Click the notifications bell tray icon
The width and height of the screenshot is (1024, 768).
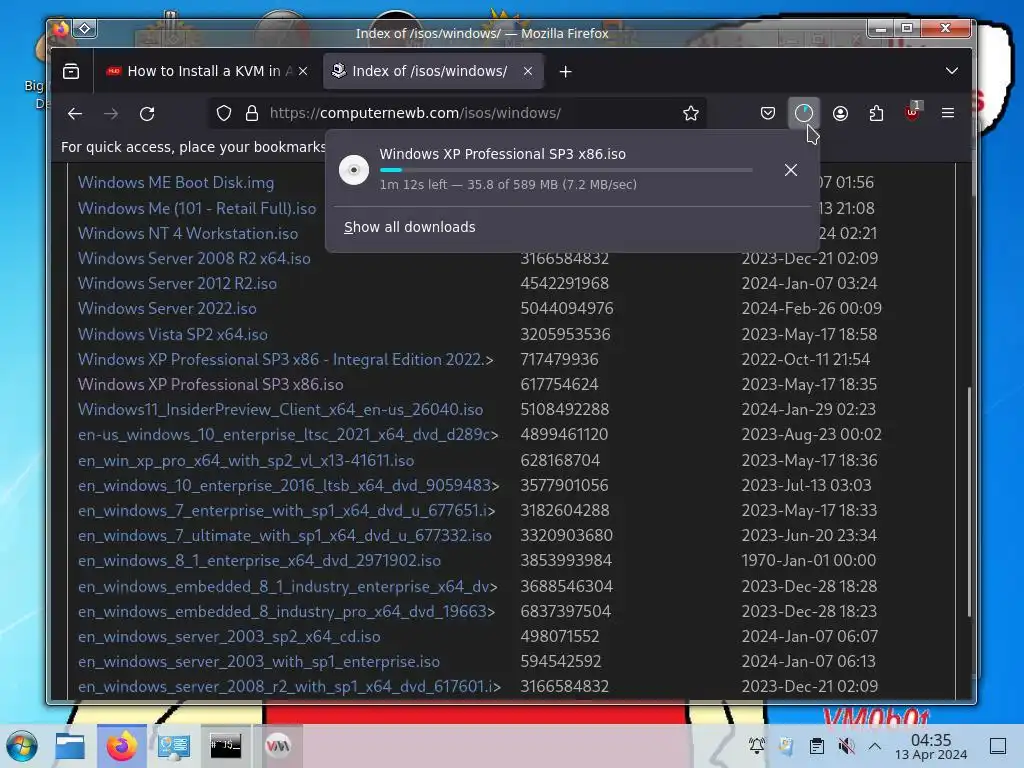tap(757, 746)
